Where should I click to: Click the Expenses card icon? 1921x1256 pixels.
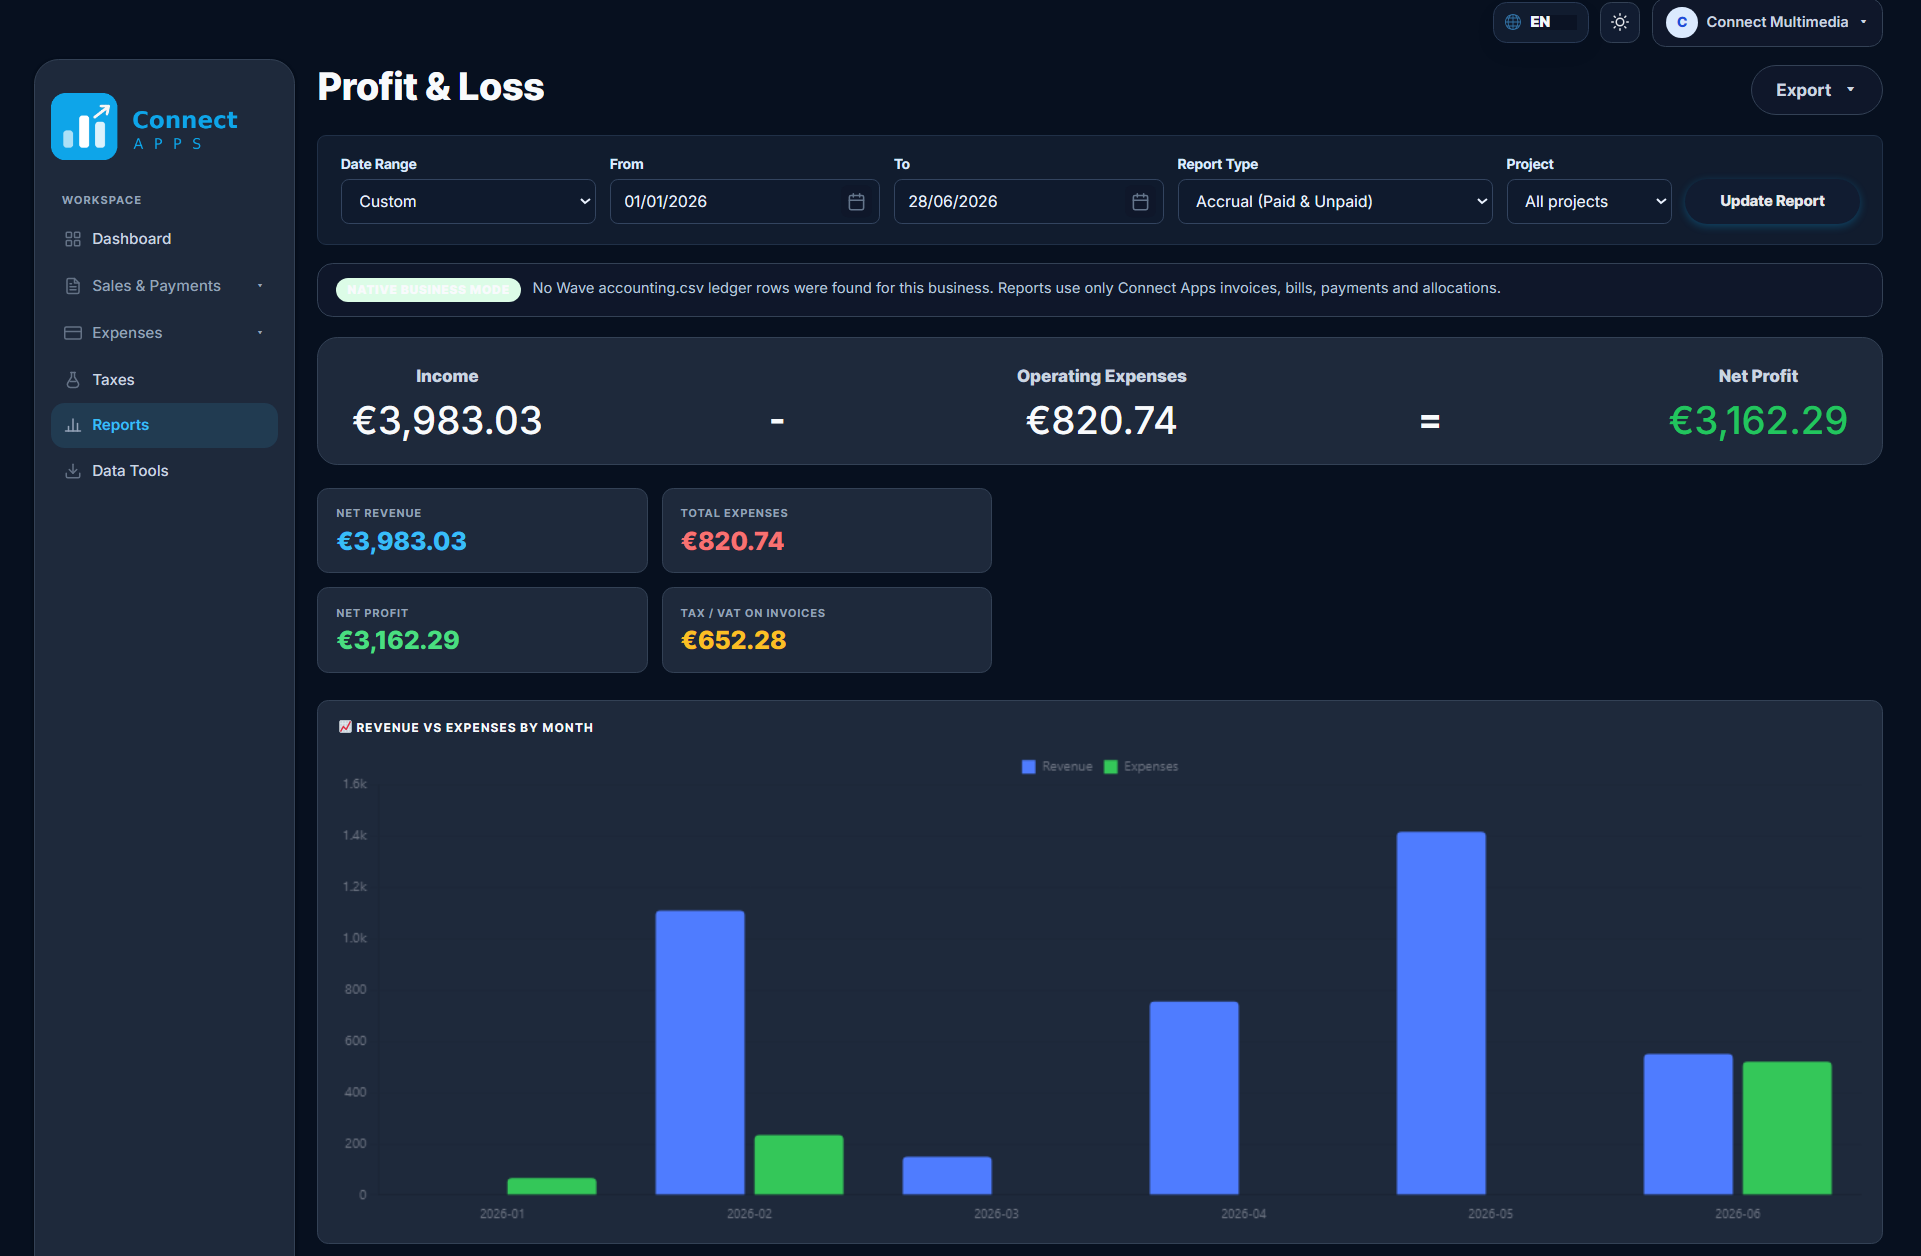[73, 333]
